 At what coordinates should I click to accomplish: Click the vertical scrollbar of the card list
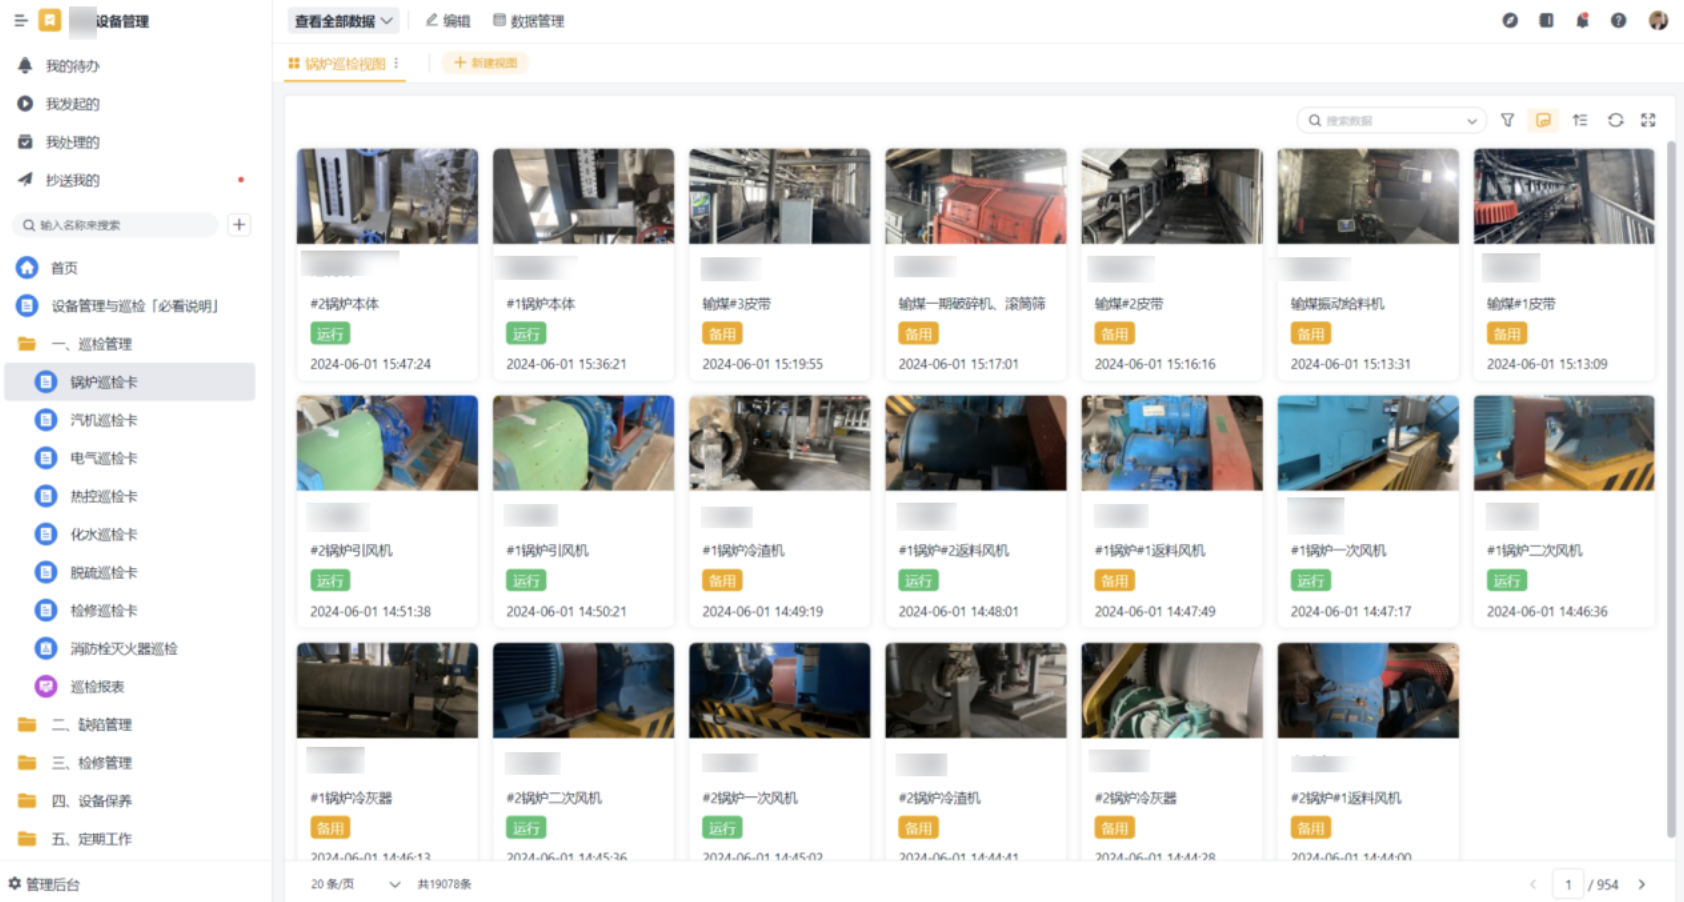[x=1671, y=490]
